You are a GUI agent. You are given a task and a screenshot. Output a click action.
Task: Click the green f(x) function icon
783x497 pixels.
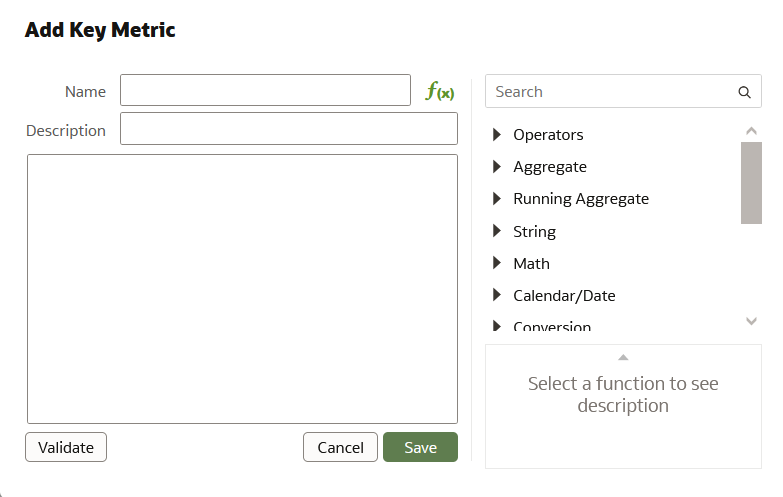pyautogui.click(x=440, y=92)
